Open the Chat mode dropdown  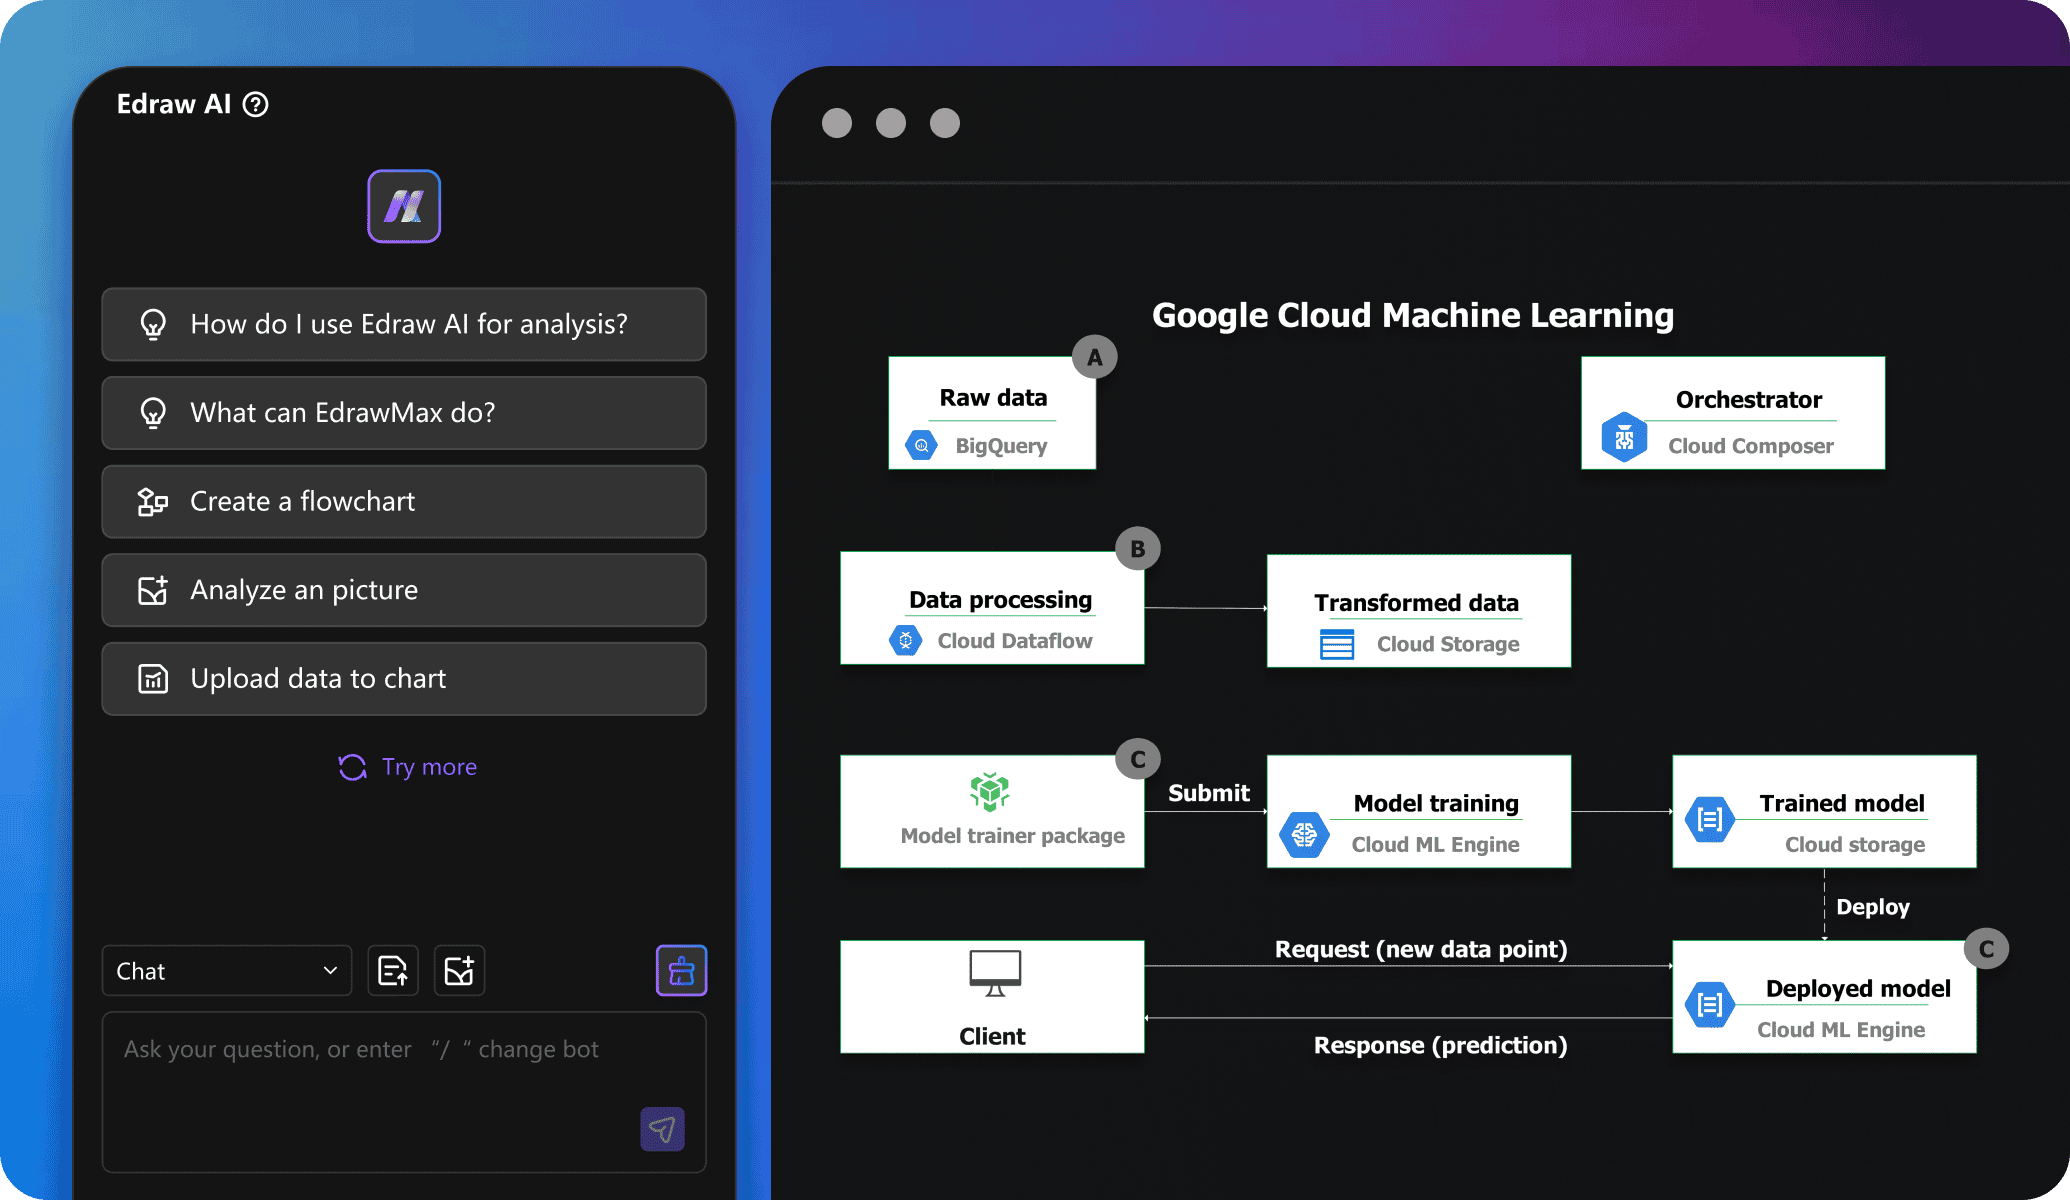221,970
